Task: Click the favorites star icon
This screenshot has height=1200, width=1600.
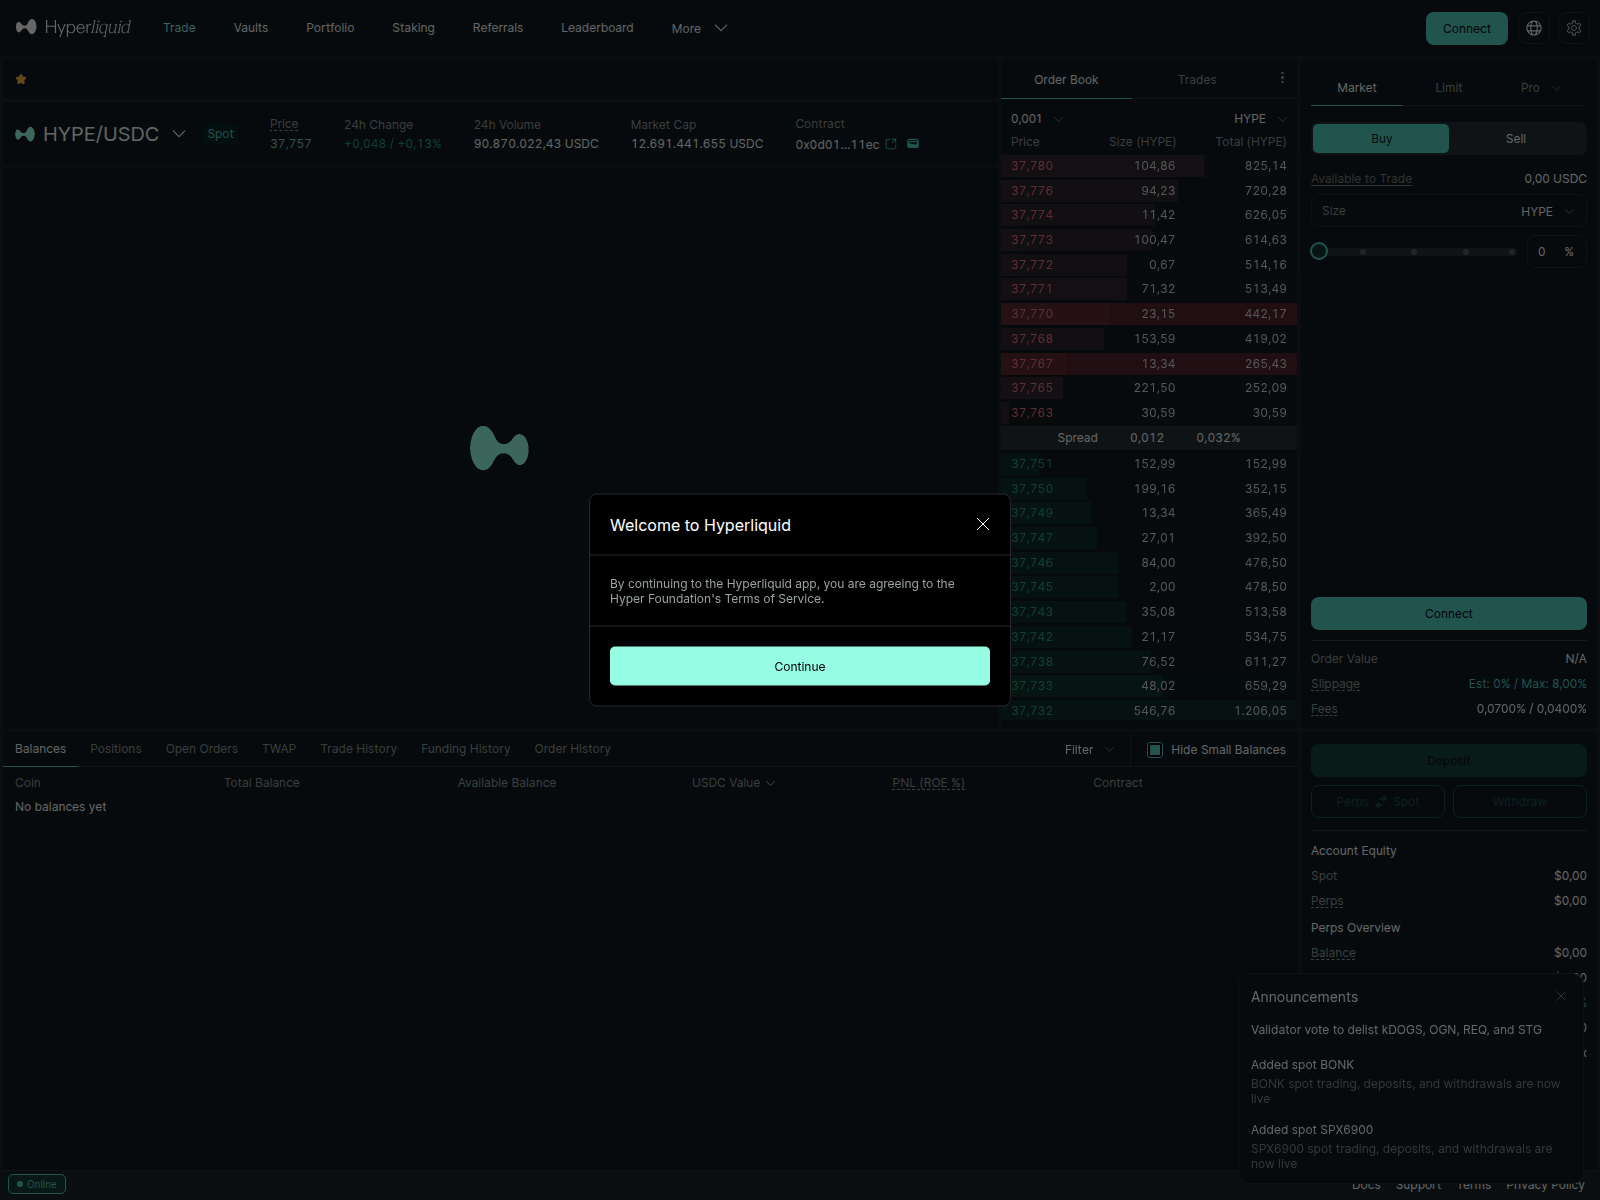Action: [x=21, y=79]
